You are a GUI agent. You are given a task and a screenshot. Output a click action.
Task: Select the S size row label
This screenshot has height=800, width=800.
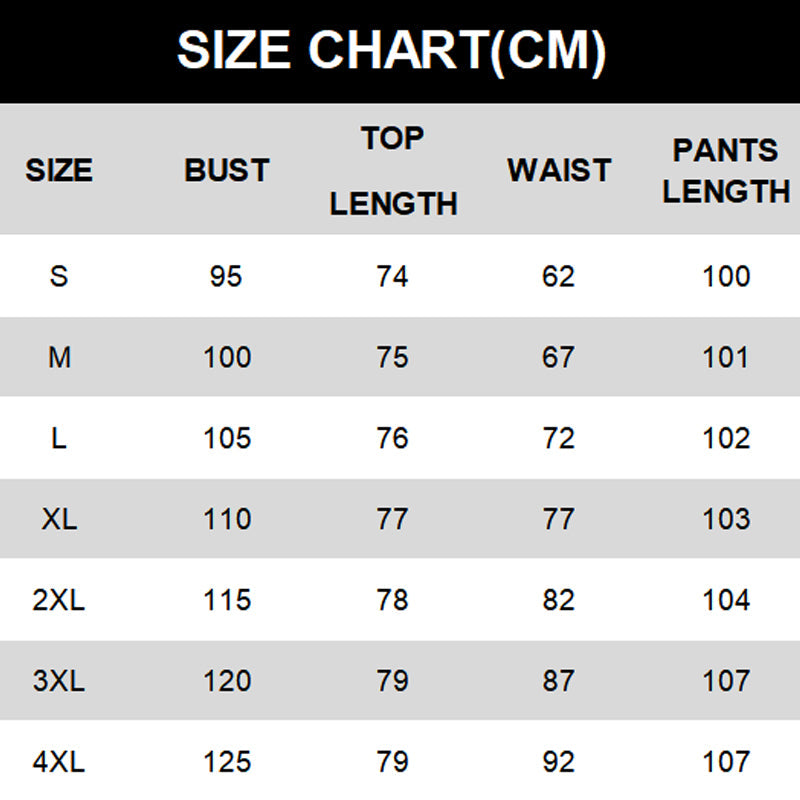[59, 276]
